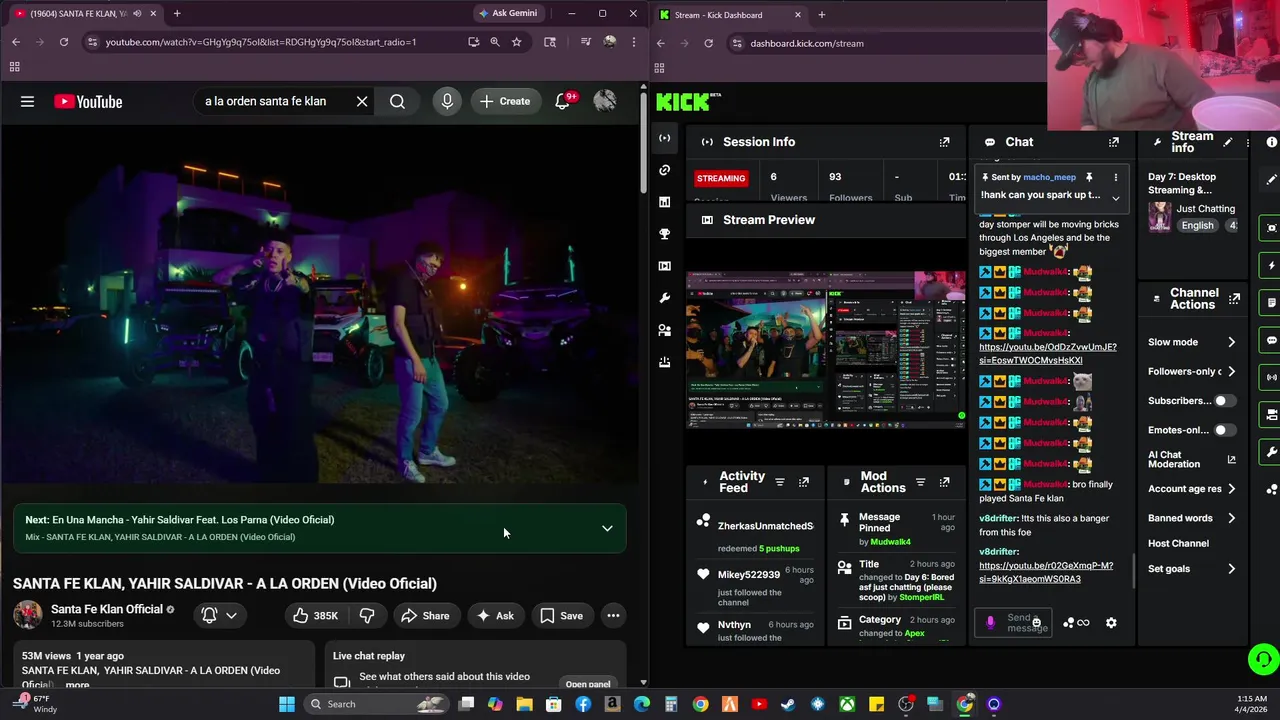The height and width of the screenshot is (720, 1280).
Task: Pop out the Mod Actions panel
Action: 944,482
